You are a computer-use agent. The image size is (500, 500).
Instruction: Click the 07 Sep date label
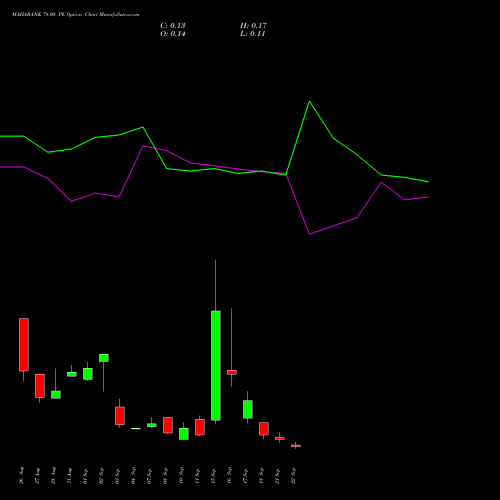(x=150, y=475)
